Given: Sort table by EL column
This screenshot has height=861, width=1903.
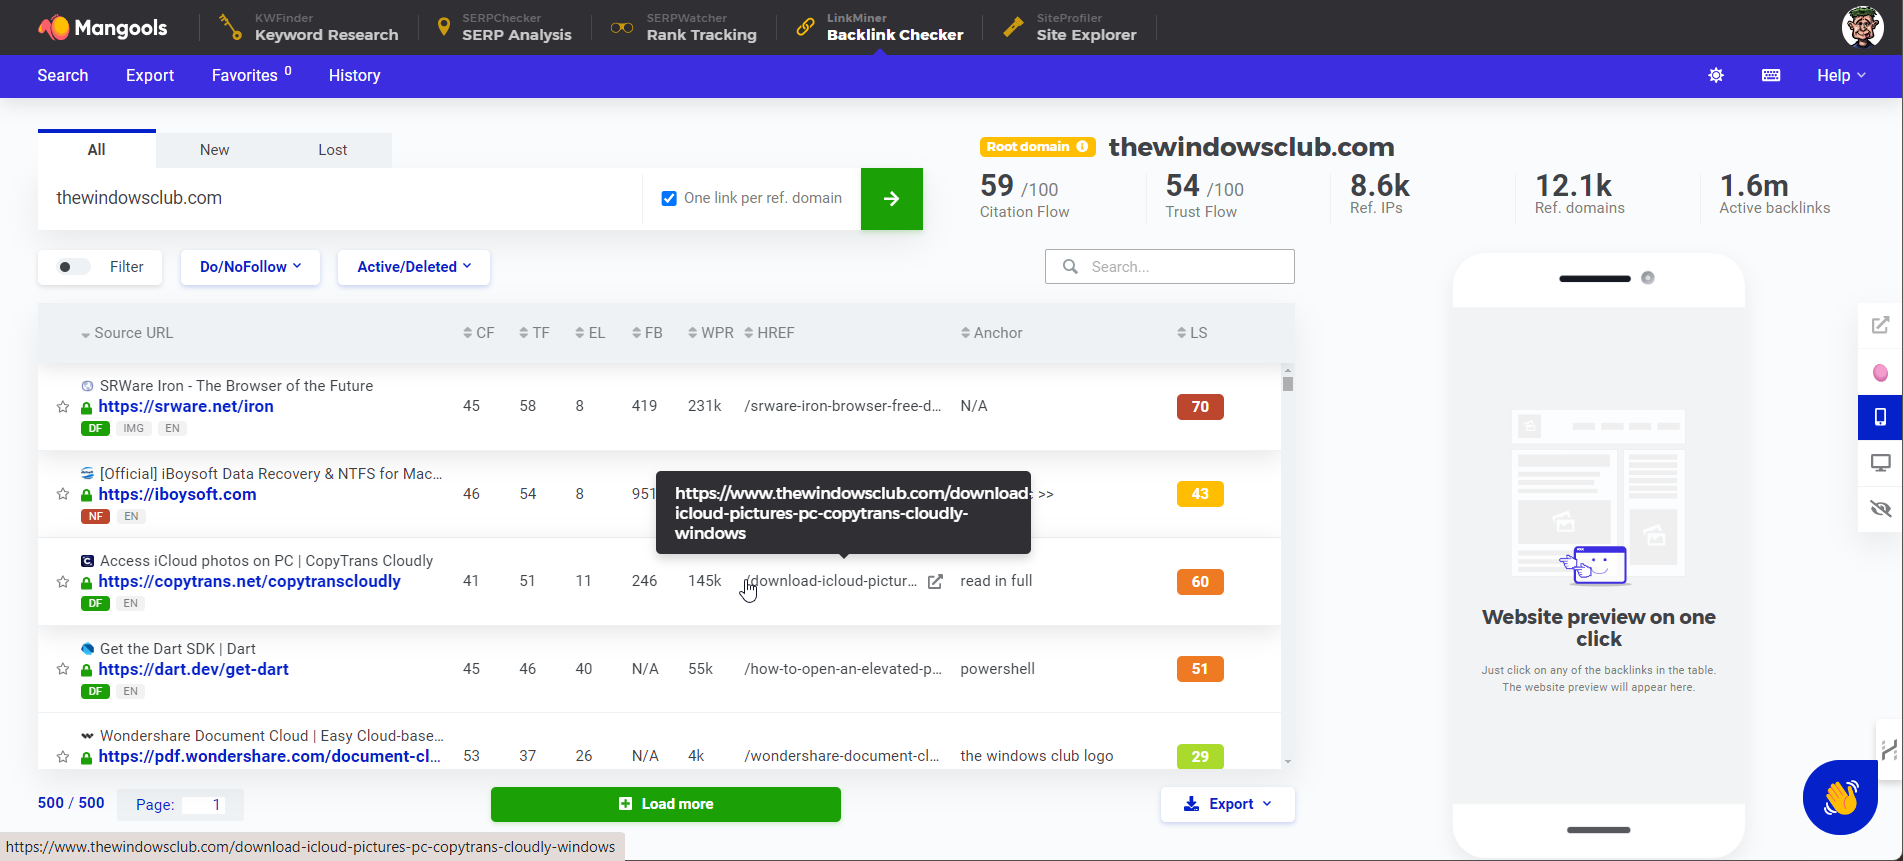Looking at the screenshot, I should pyautogui.click(x=591, y=333).
